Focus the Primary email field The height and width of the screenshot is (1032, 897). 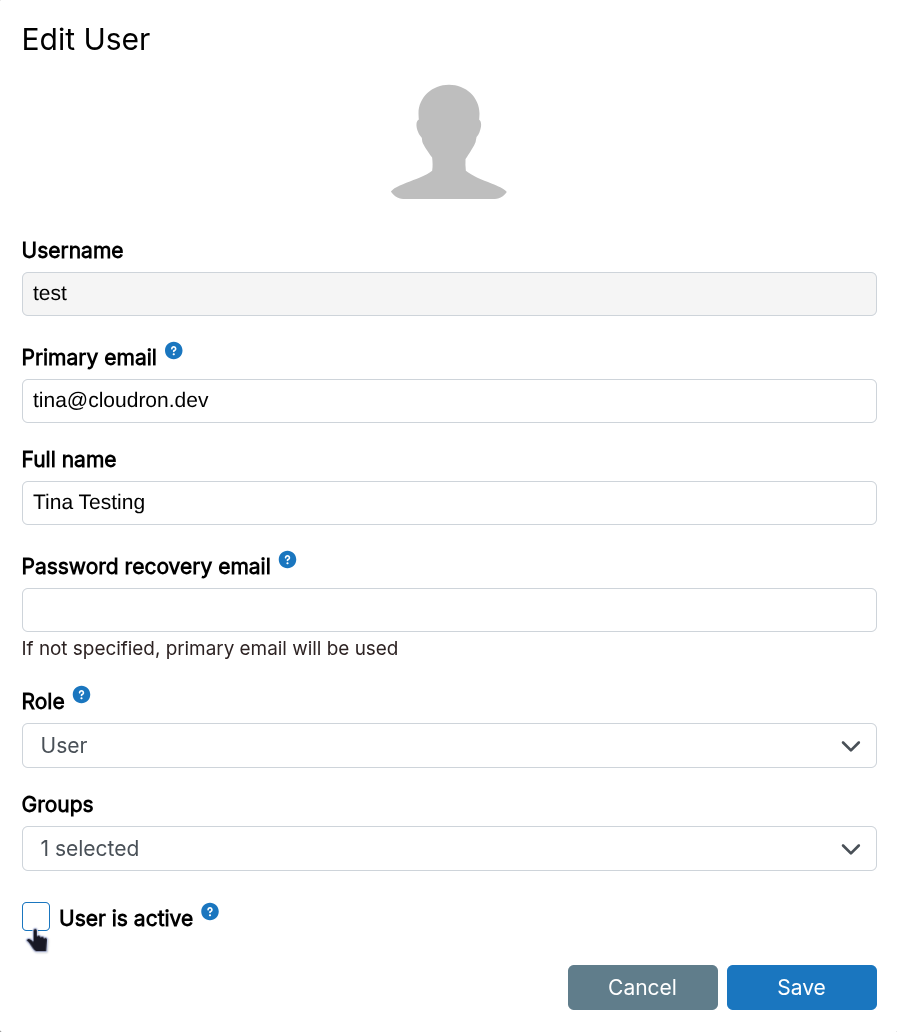click(448, 401)
